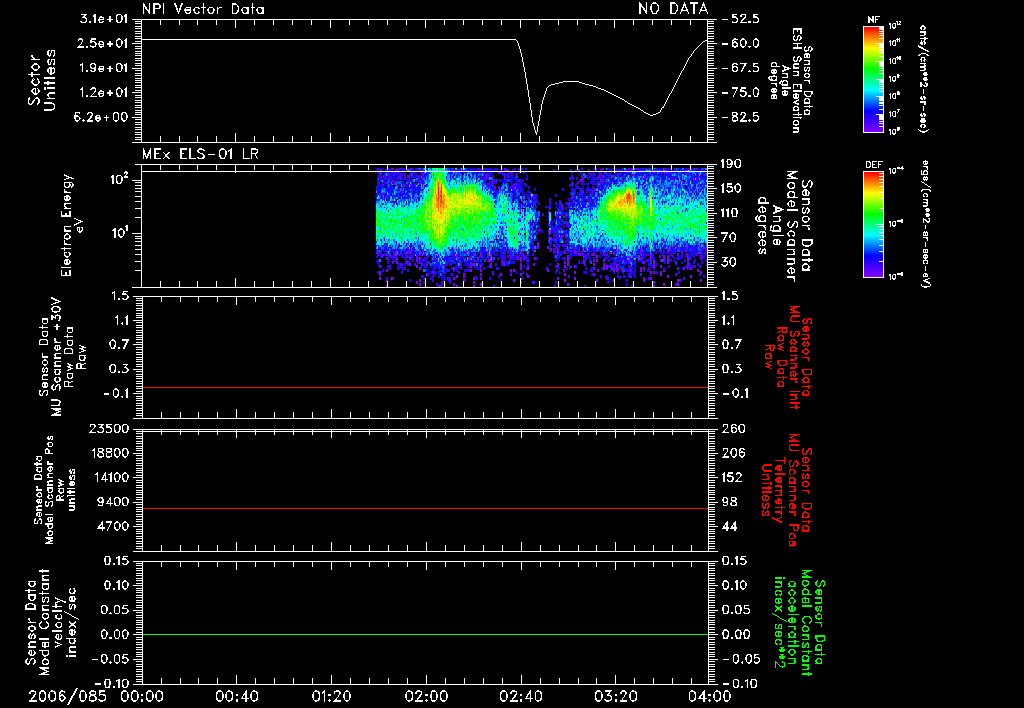Click the "206" telemetry tick value
Image resolution: width=1024 pixels, height=708 pixels.
pos(733,453)
